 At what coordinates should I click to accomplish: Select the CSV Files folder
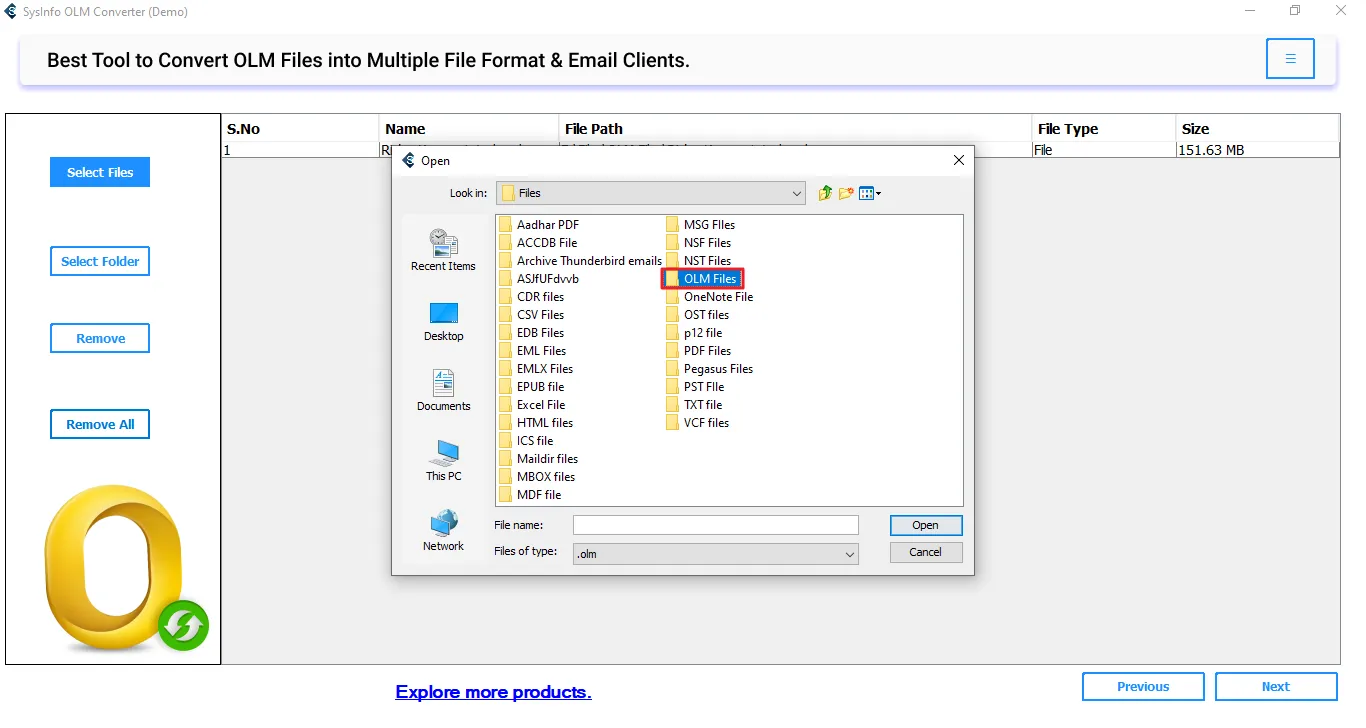[x=532, y=315]
